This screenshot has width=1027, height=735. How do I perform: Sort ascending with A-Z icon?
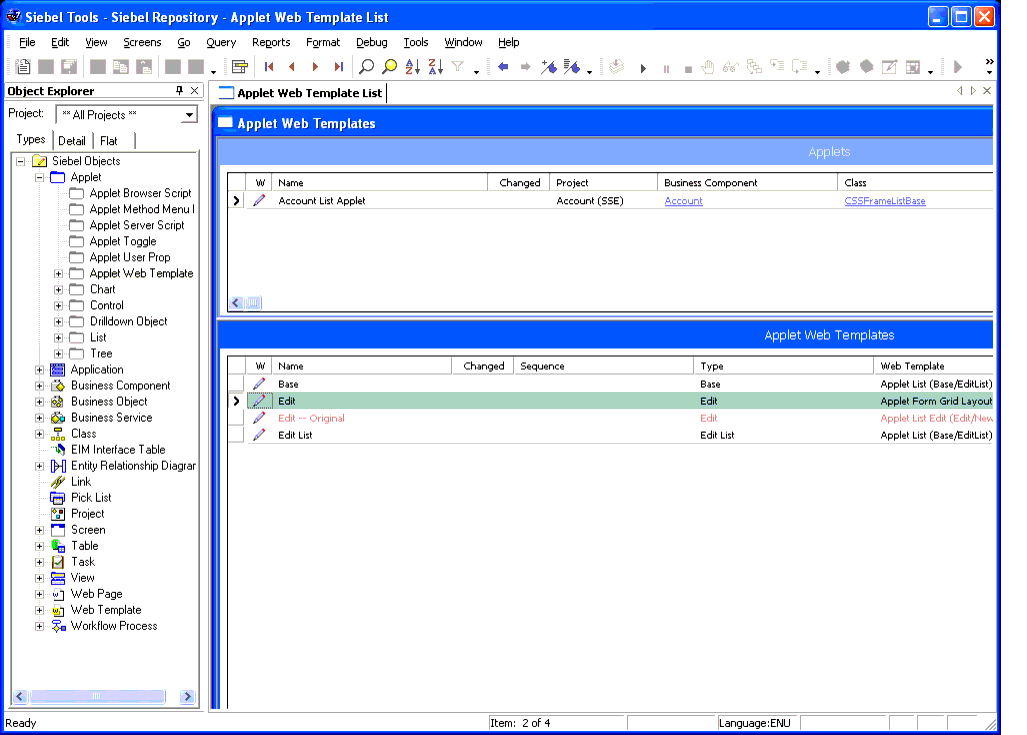coord(413,67)
